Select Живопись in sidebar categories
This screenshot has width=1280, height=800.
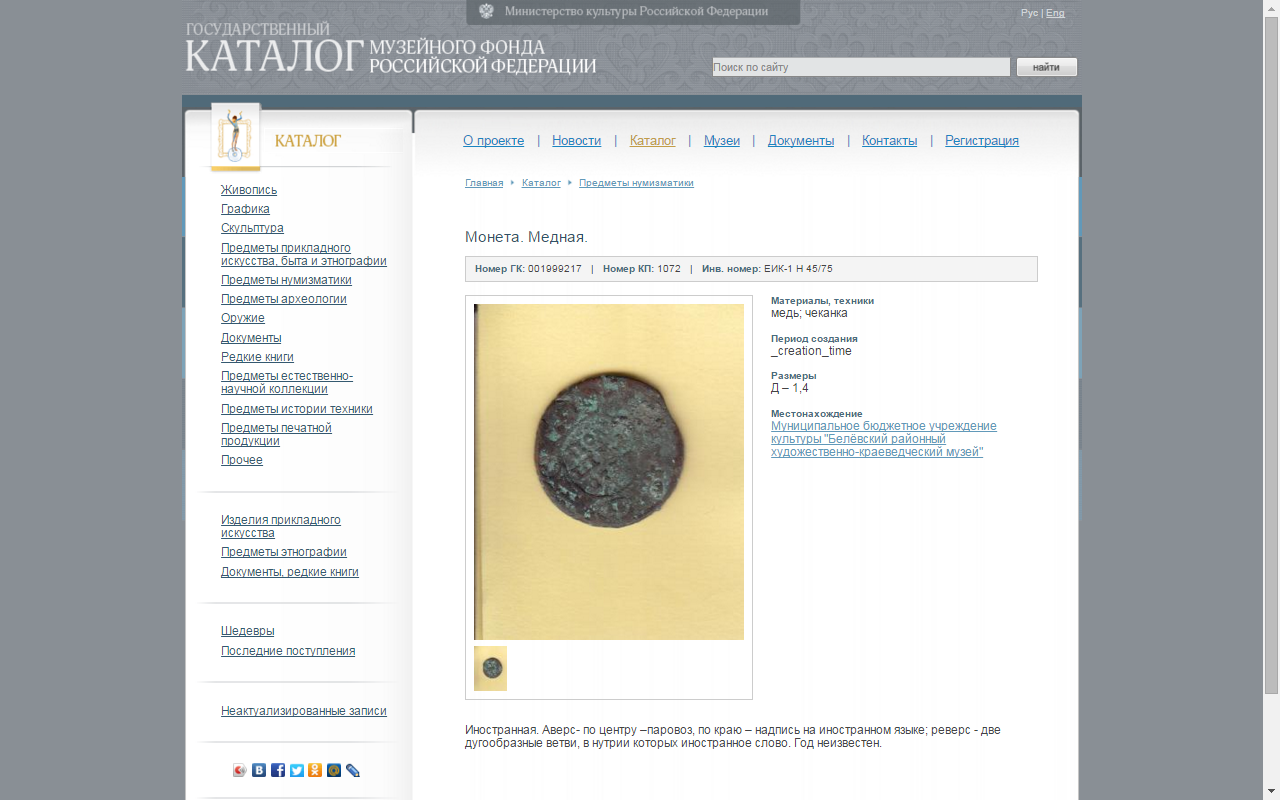[249, 190]
